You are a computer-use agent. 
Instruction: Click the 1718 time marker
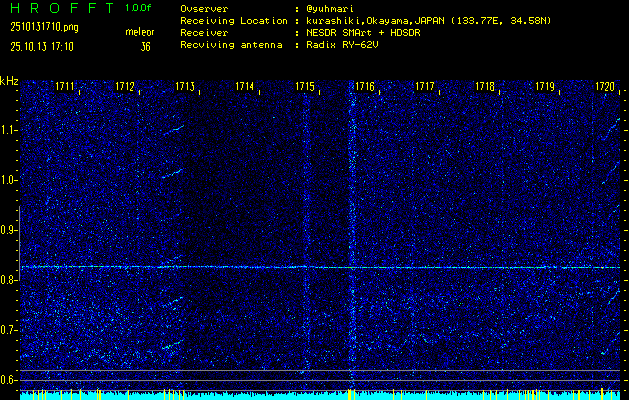[485, 88]
